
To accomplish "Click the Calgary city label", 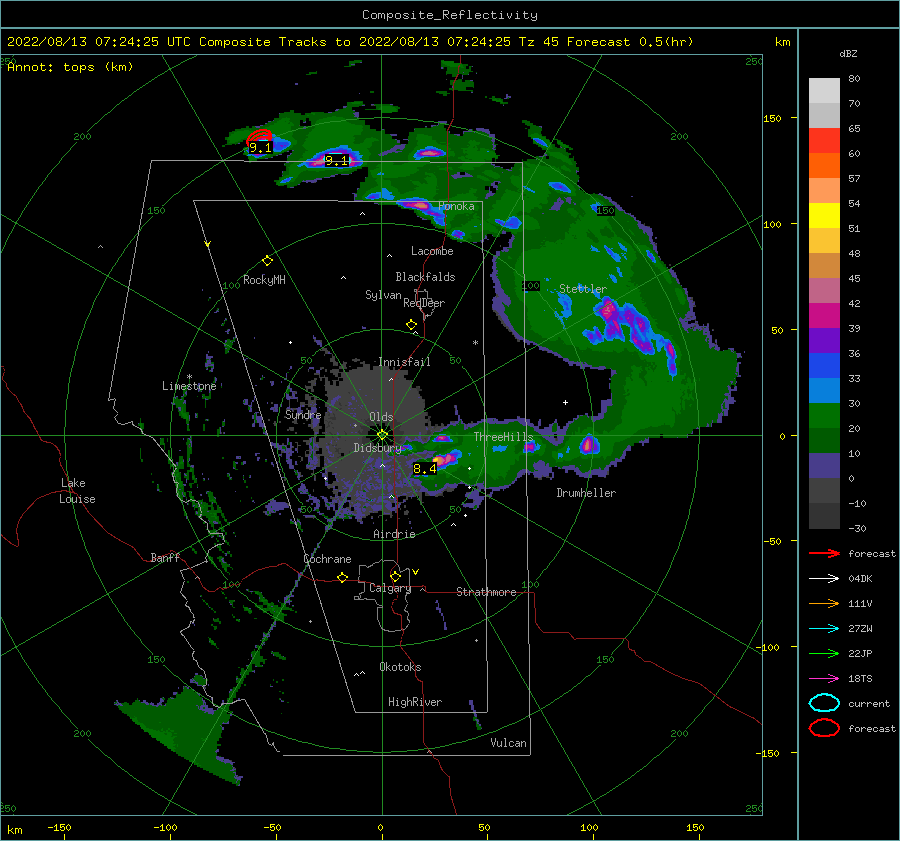I will 390,588.
